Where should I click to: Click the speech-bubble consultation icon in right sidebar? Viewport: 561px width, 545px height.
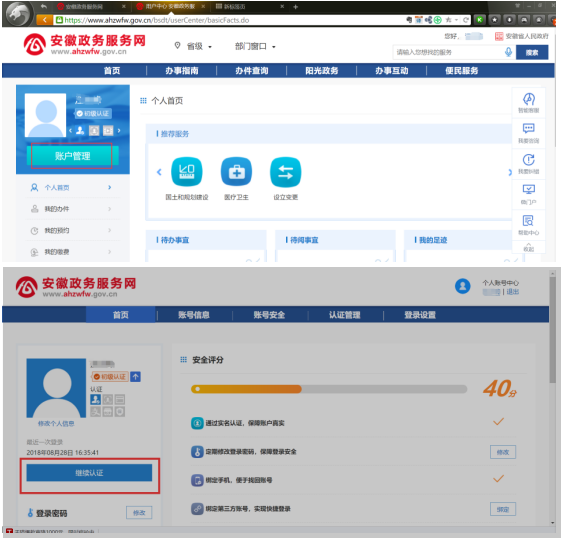tap(528, 133)
